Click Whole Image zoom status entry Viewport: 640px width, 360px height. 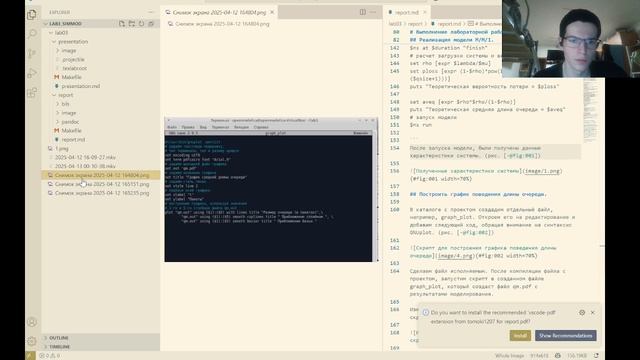point(509,356)
